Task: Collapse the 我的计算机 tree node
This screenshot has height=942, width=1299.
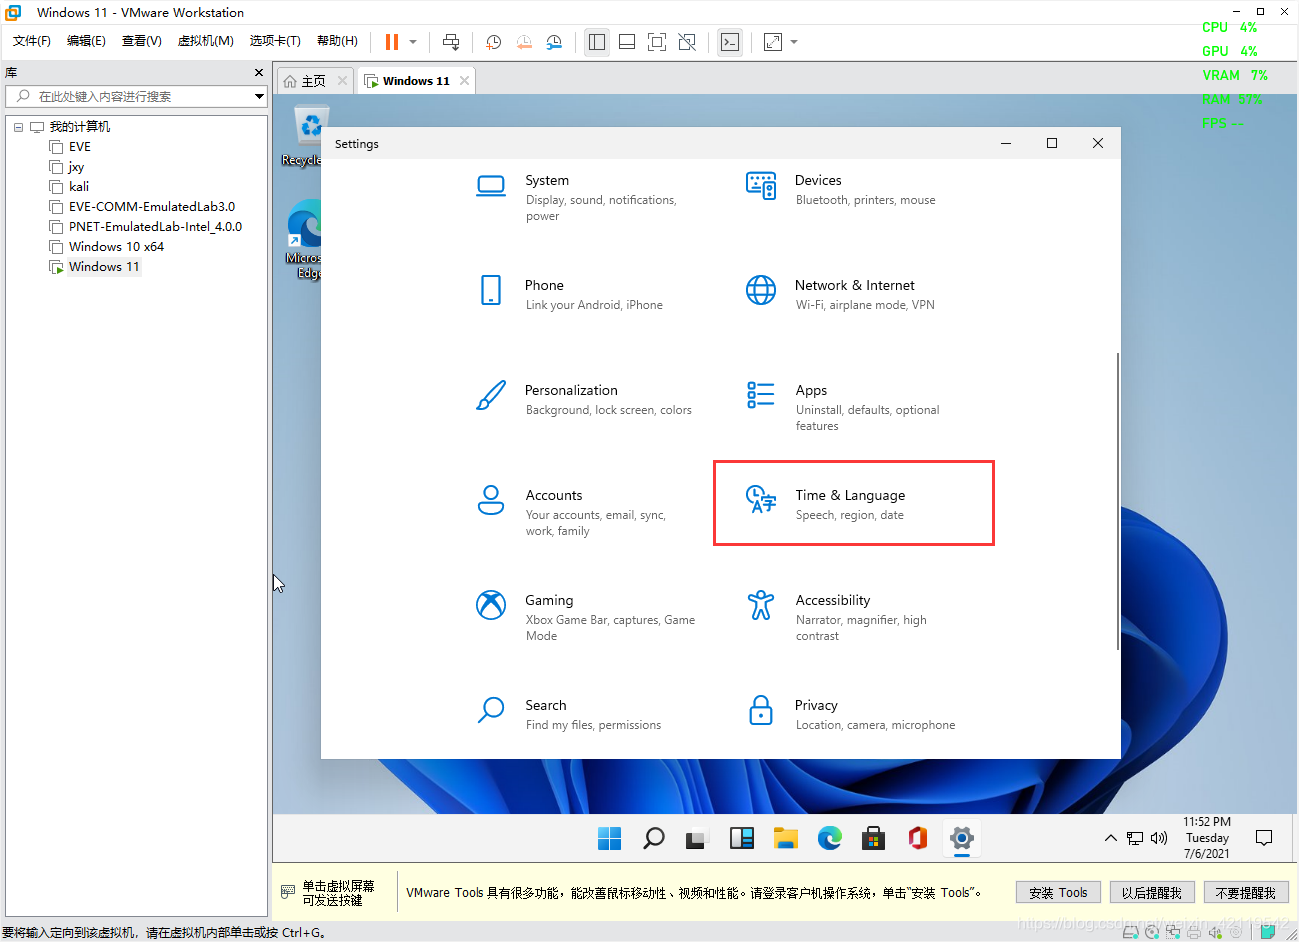Action: click(18, 127)
